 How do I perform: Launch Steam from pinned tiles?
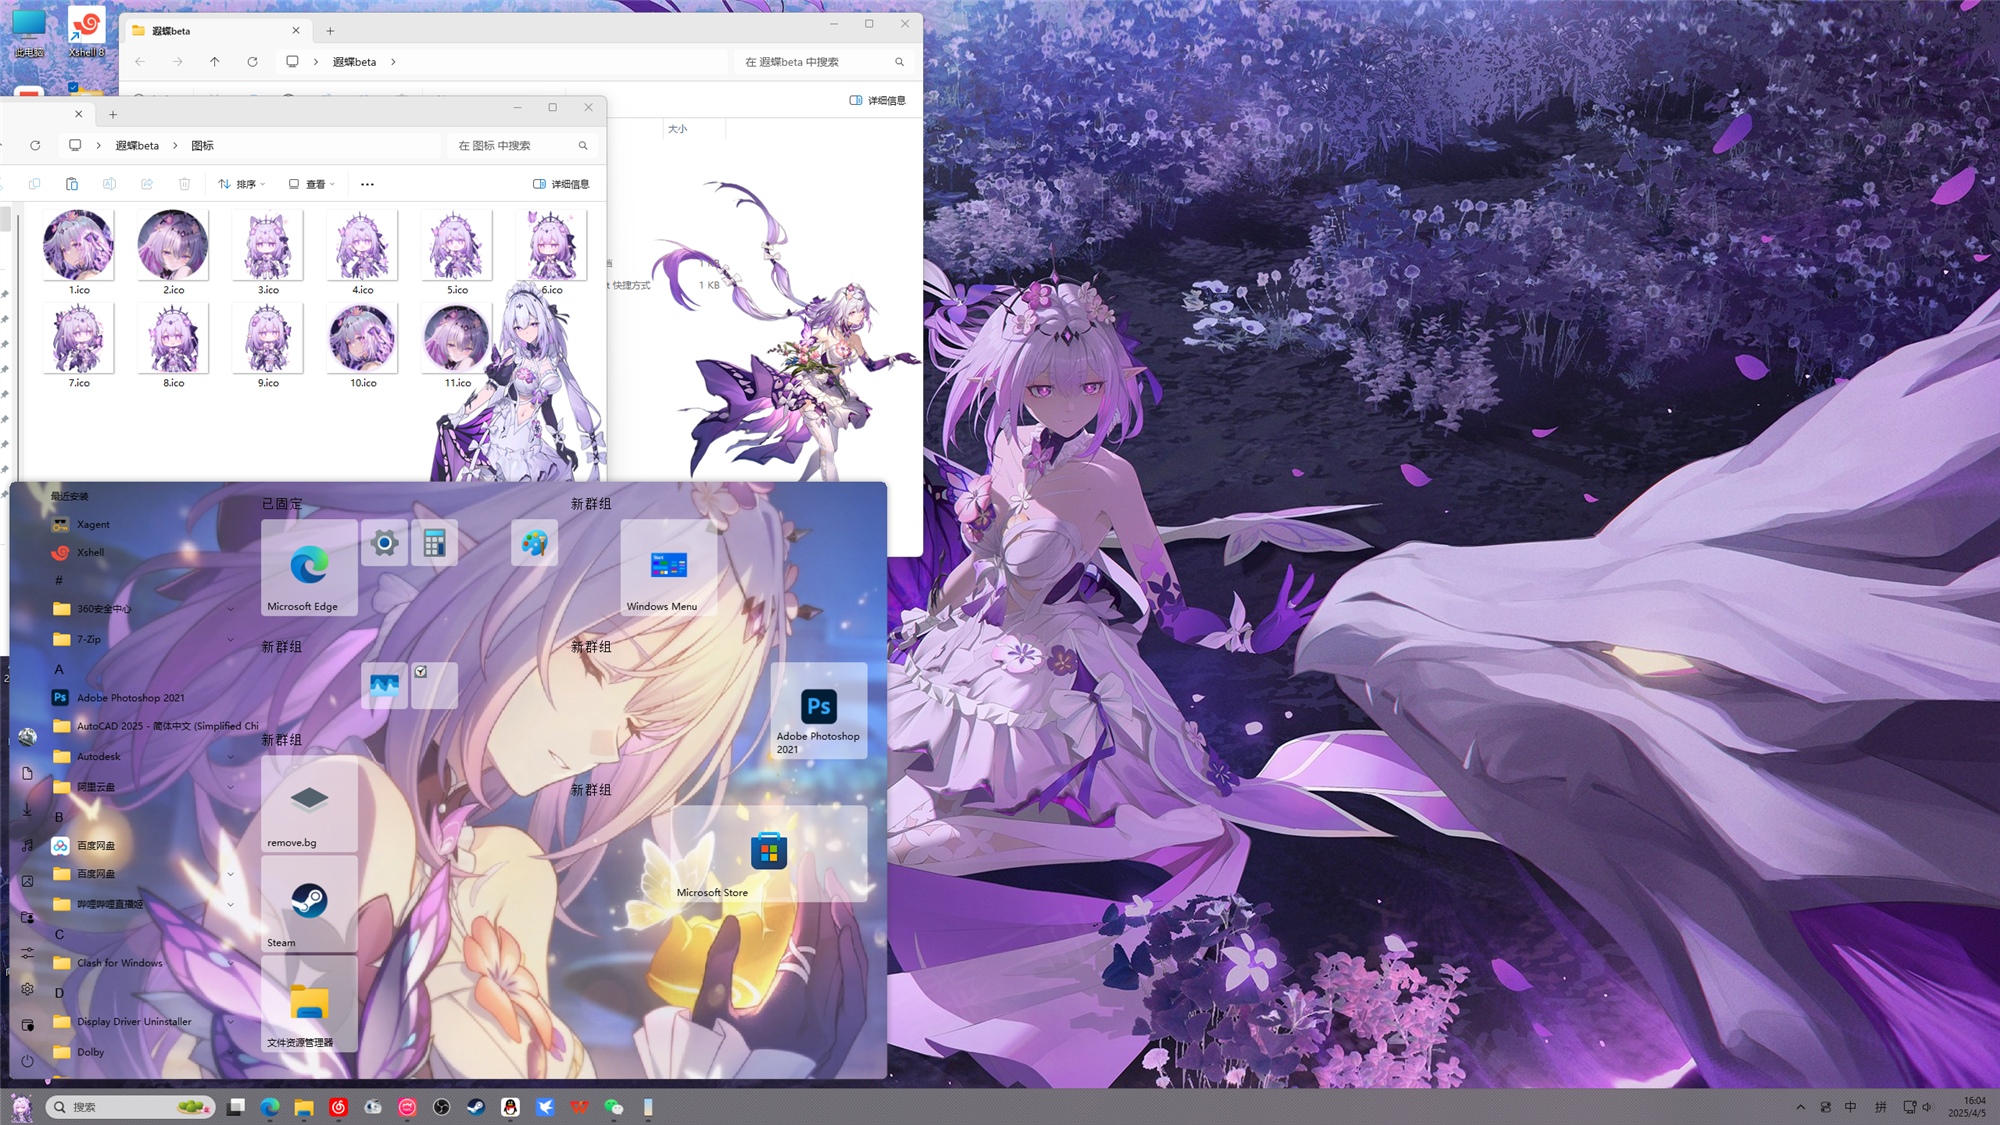(x=309, y=903)
